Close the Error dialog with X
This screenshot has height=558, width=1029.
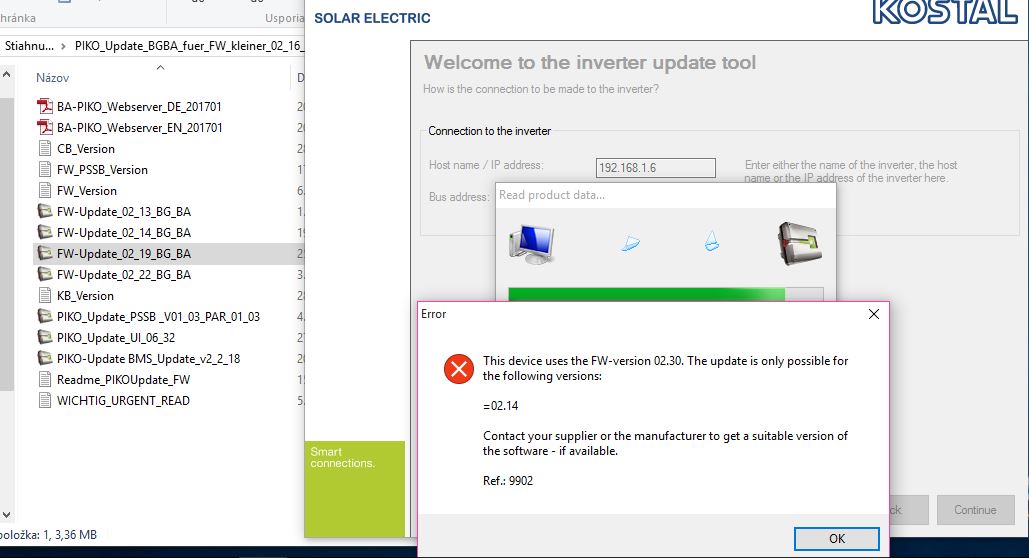[x=873, y=314]
